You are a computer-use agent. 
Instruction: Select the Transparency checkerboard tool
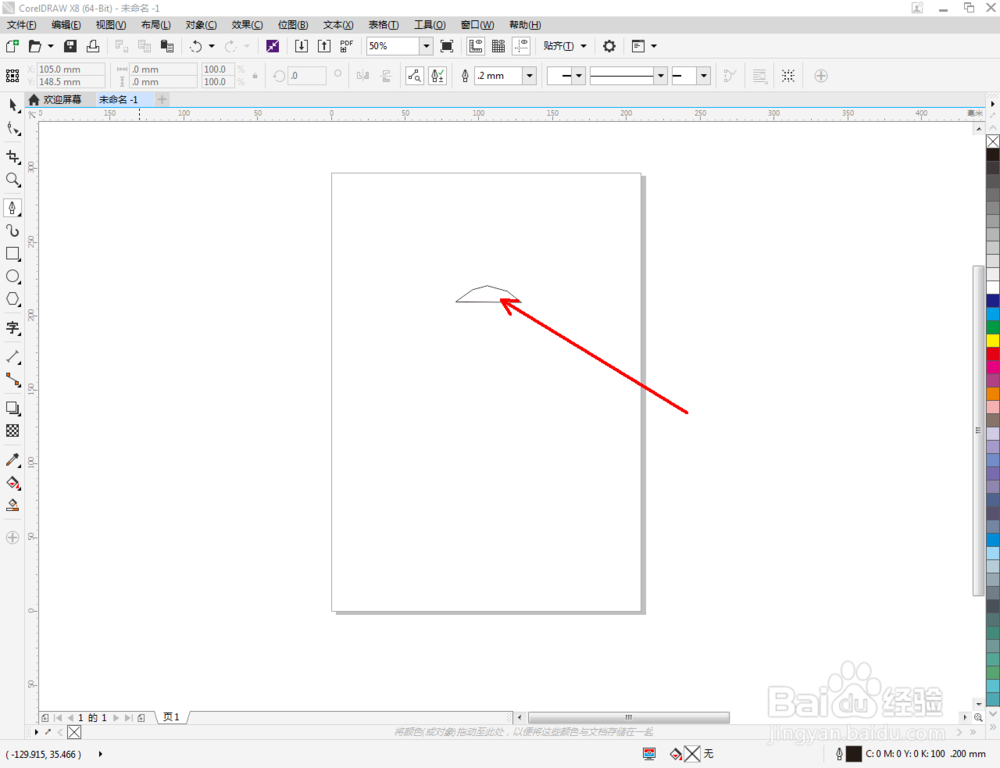pyautogui.click(x=13, y=431)
